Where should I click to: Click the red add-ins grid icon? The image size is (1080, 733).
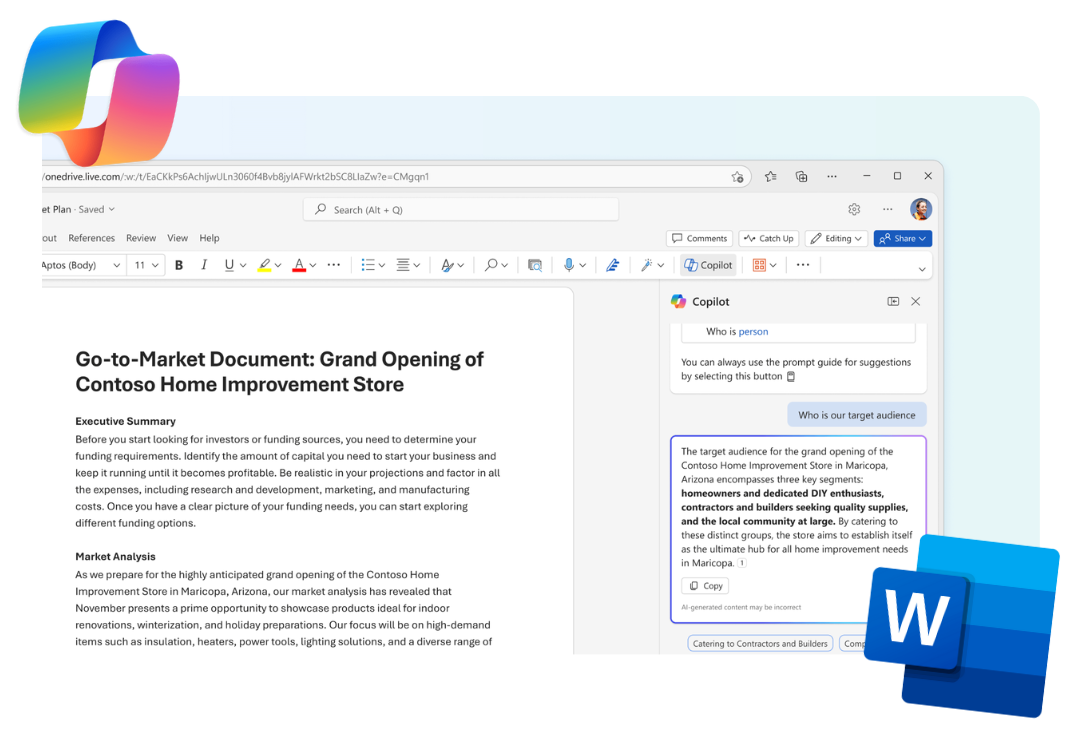(759, 265)
